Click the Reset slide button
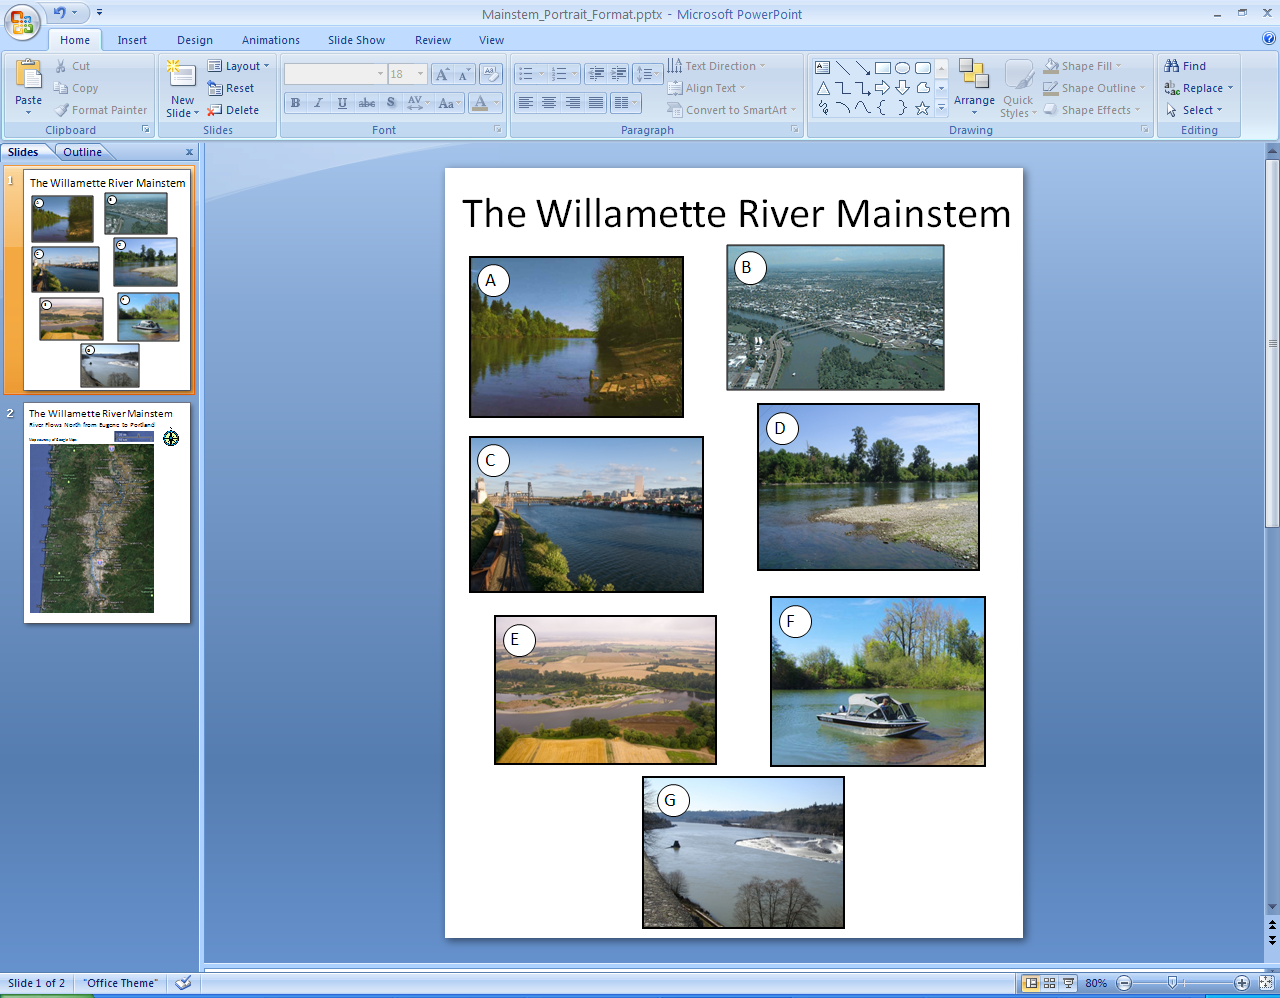Screen dimensions: 1280x998 231,88
